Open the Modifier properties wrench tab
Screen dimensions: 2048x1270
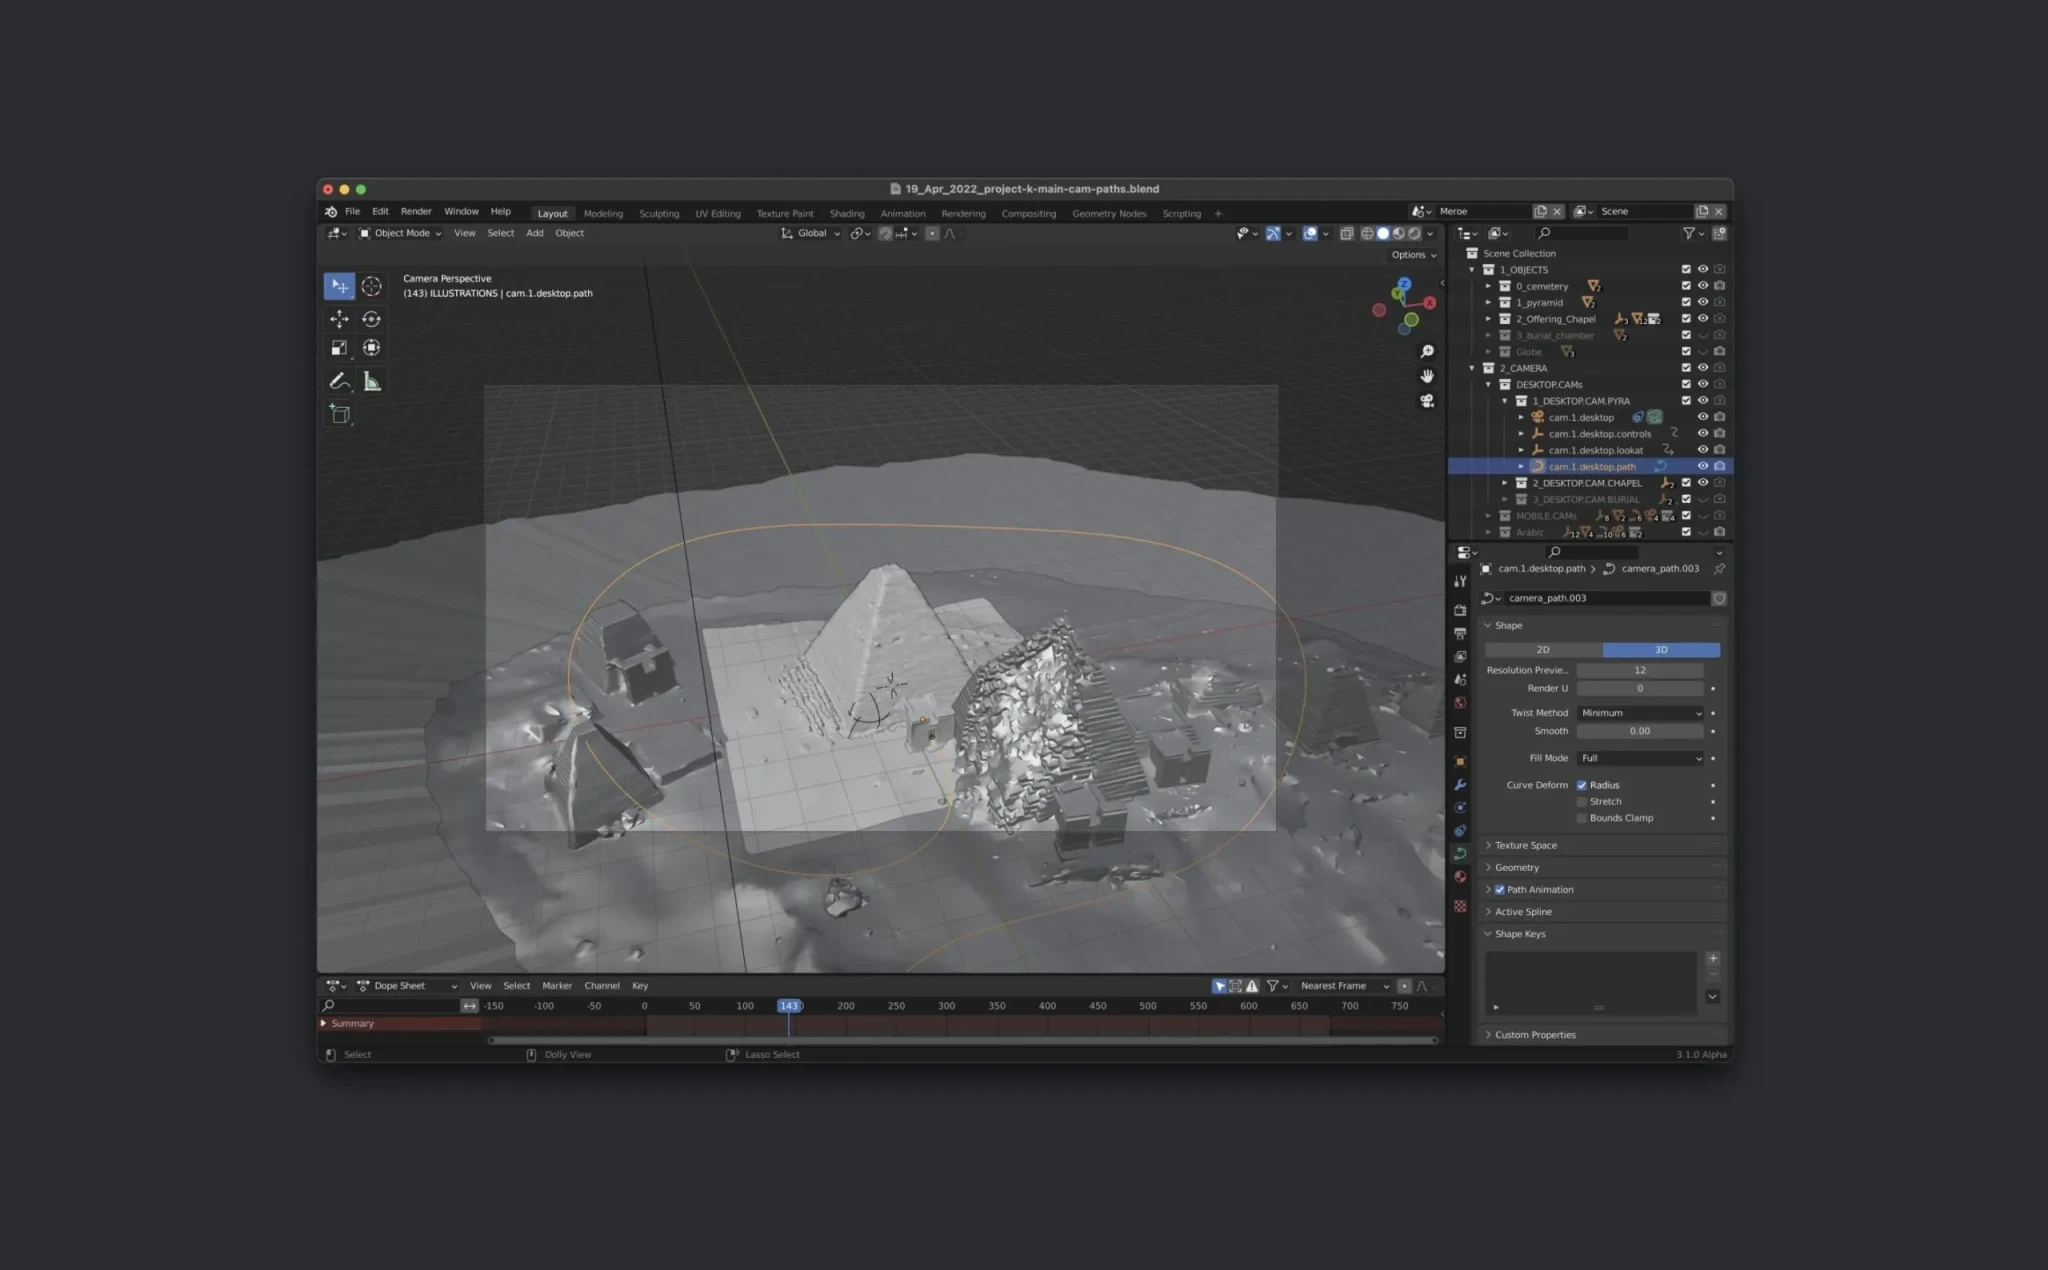[1460, 785]
